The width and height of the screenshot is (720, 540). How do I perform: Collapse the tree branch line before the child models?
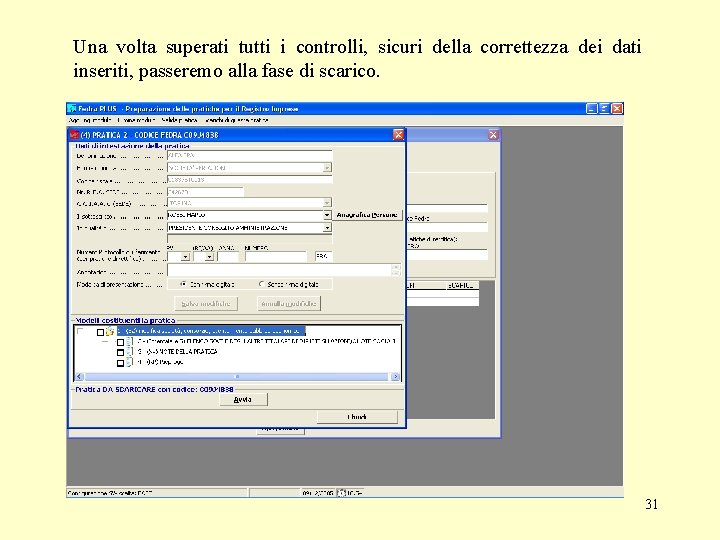pos(106,342)
